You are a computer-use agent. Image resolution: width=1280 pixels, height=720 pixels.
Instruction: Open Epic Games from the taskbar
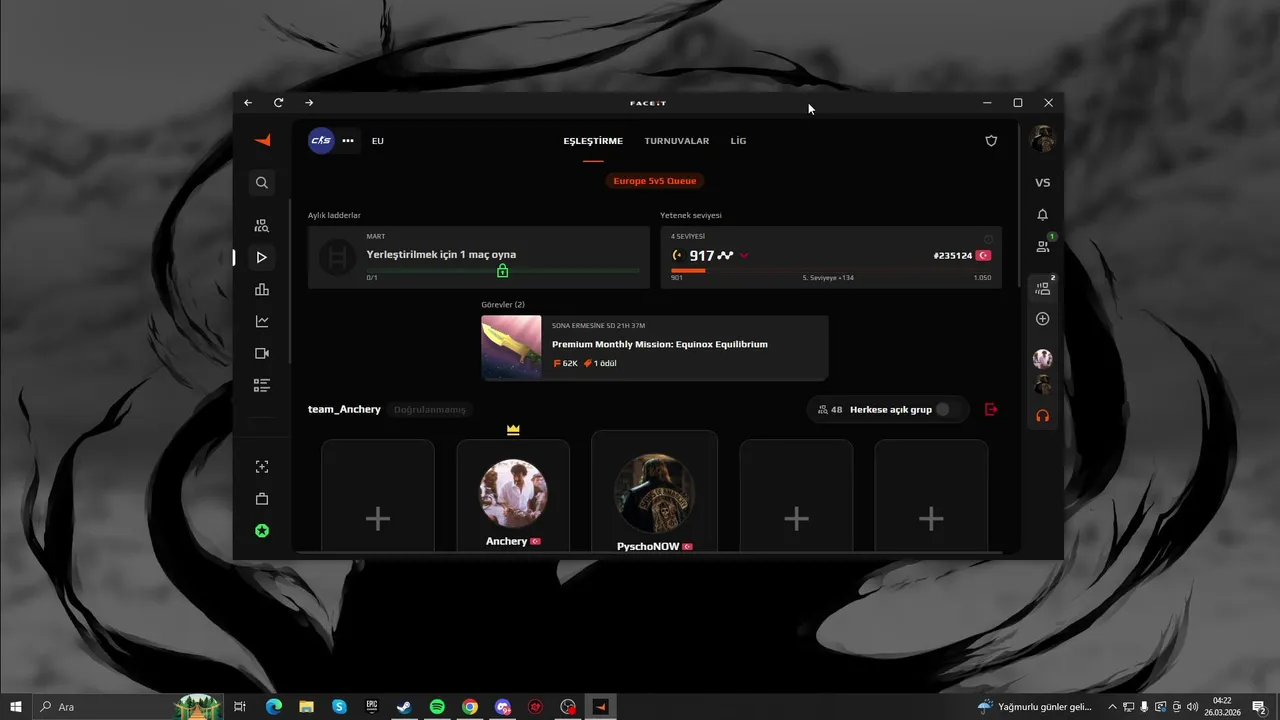point(372,707)
